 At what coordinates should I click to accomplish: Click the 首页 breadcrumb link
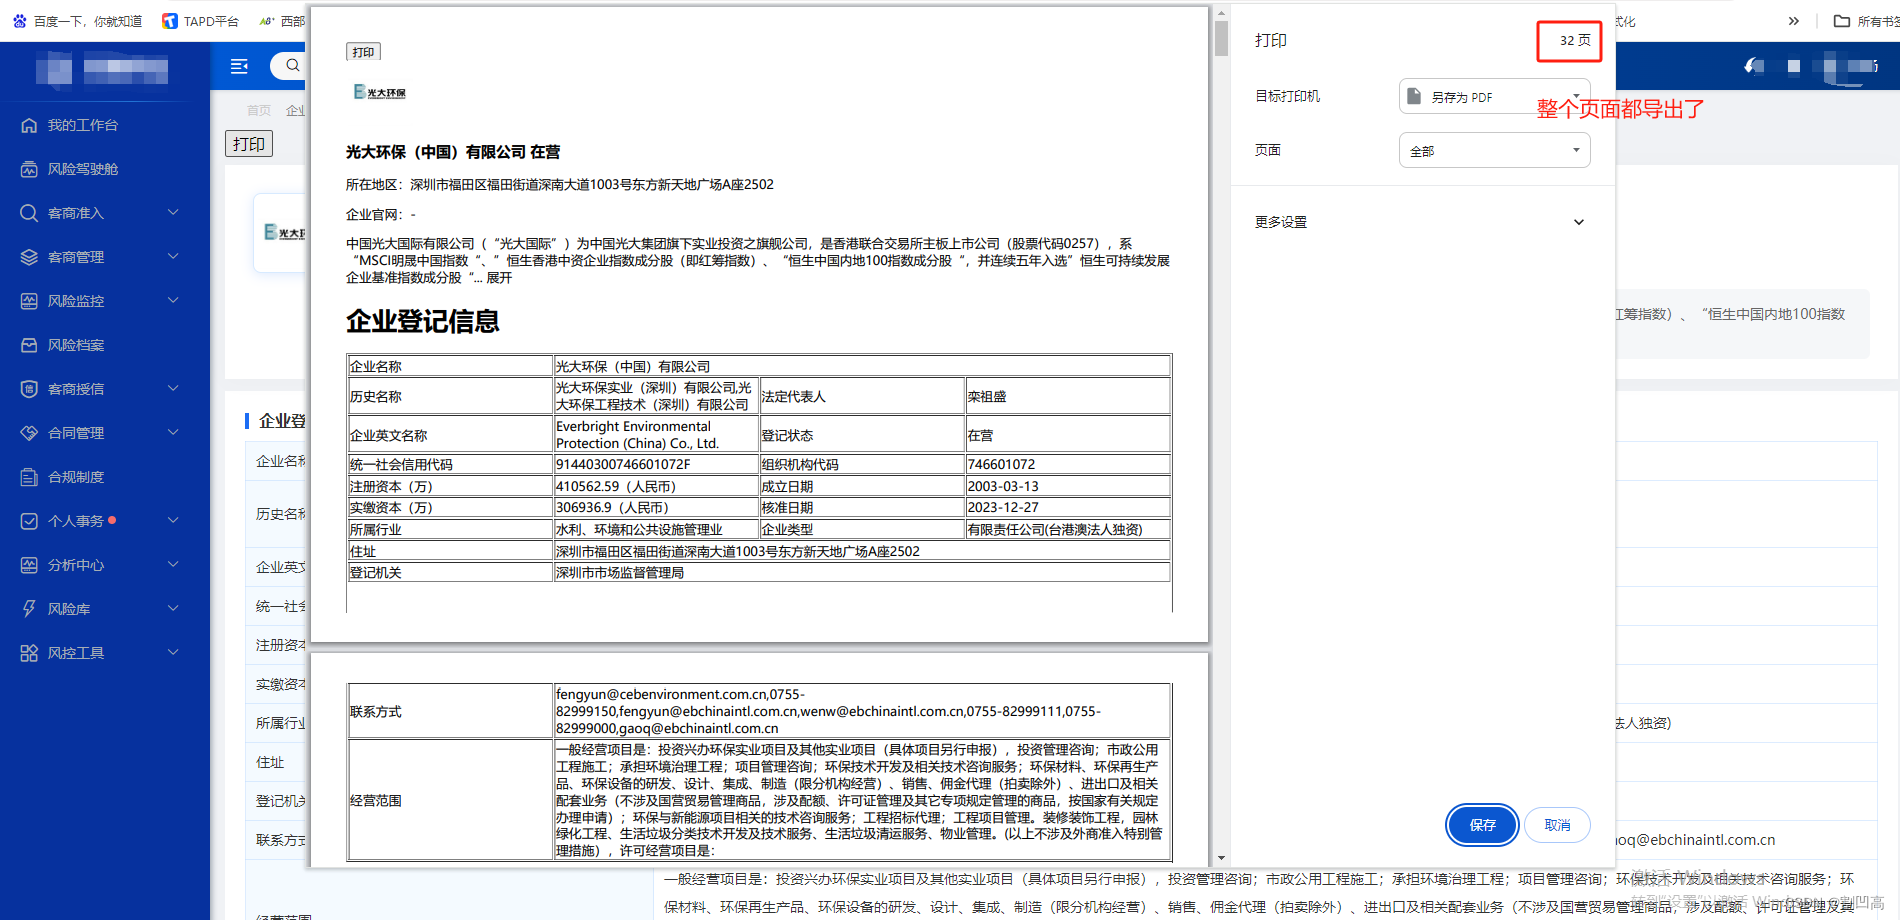point(259,110)
